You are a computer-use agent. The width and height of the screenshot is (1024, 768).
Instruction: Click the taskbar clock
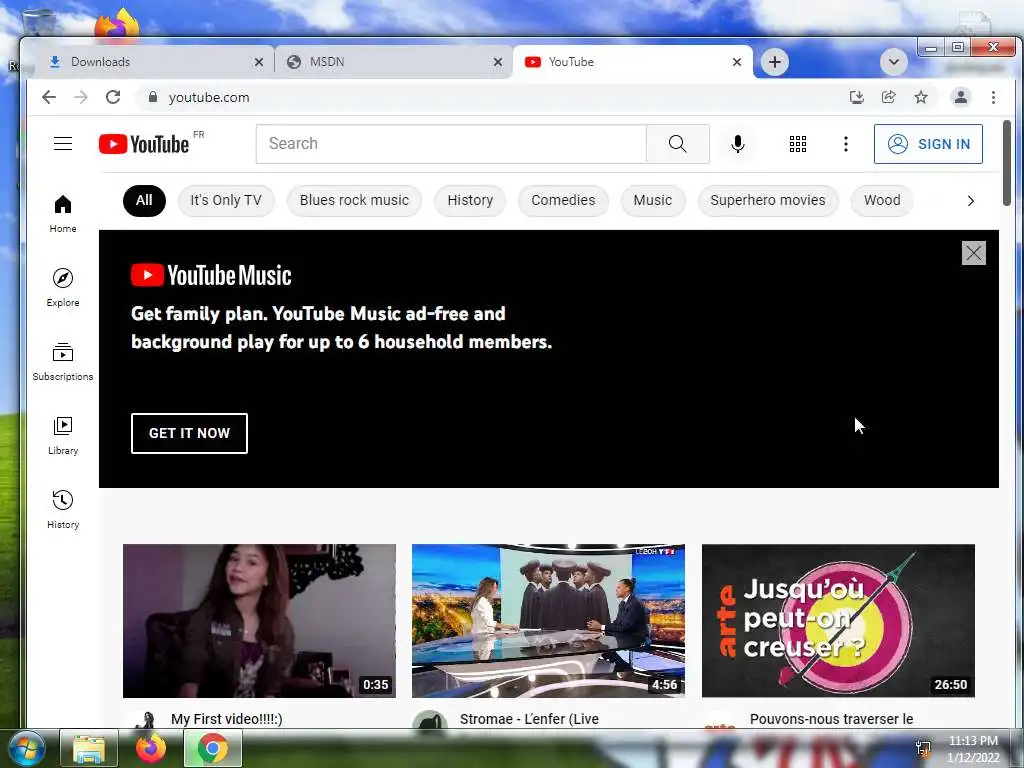(x=973, y=749)
